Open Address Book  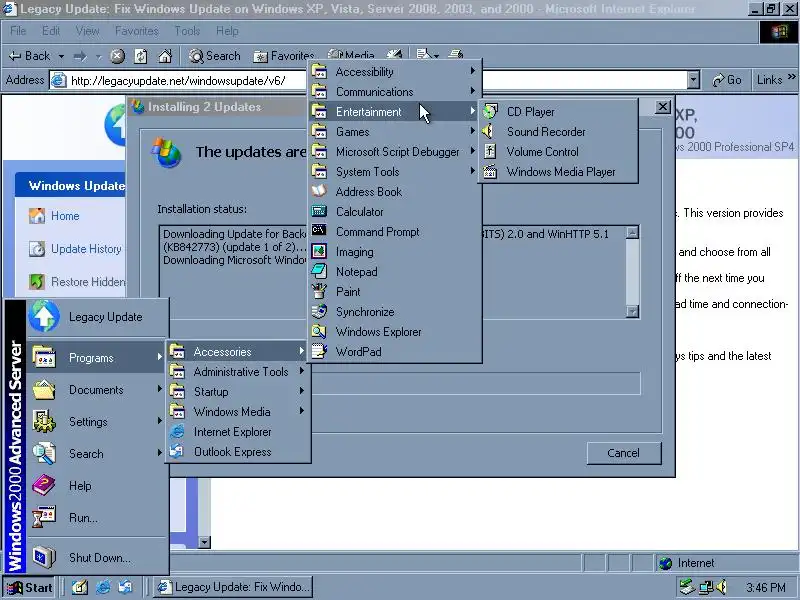[x=395, y=192]
